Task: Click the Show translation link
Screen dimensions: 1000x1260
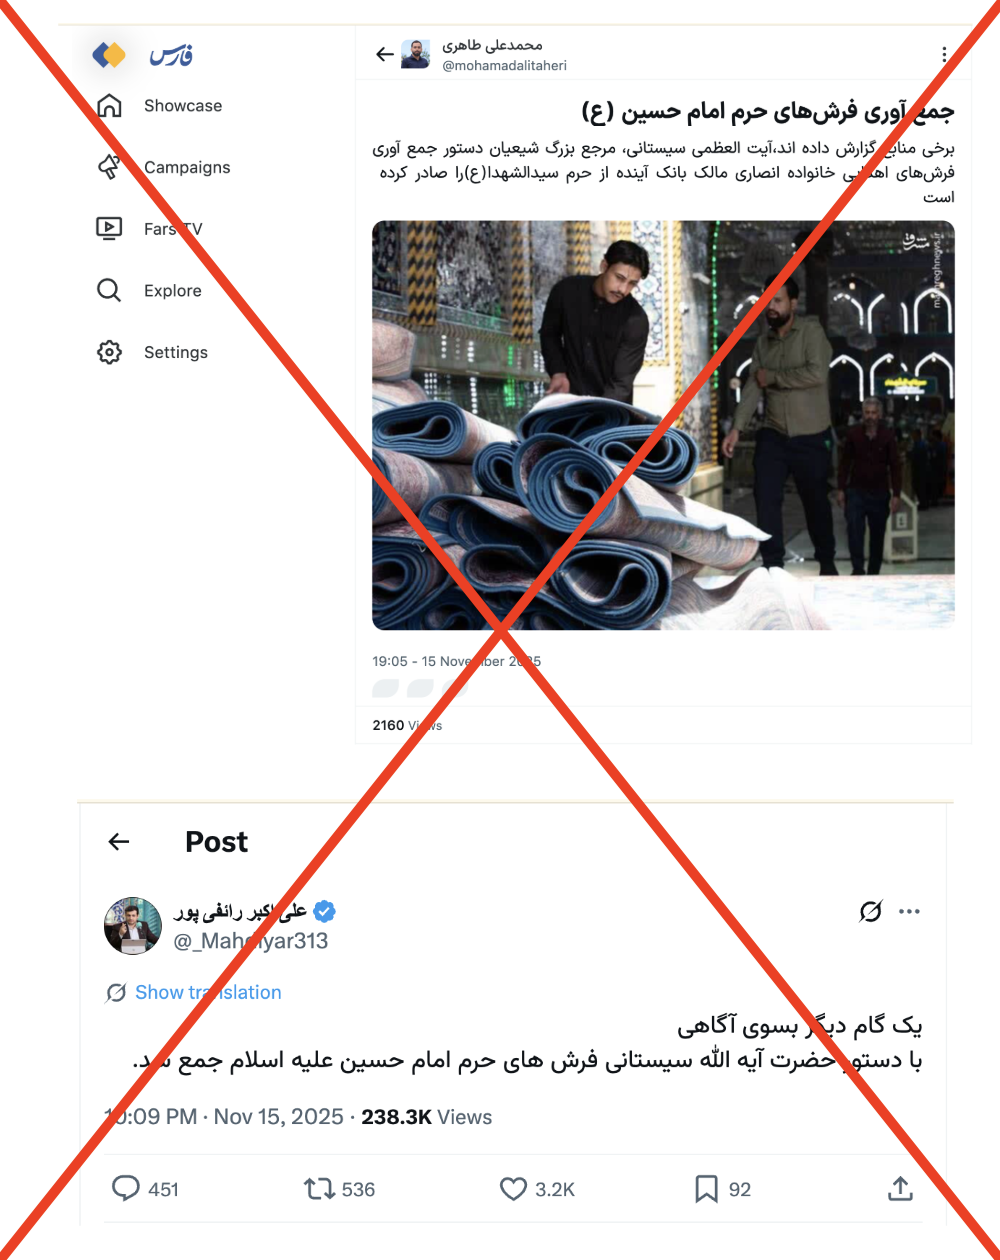Action: pyautogui.click(x=208, y=992)
